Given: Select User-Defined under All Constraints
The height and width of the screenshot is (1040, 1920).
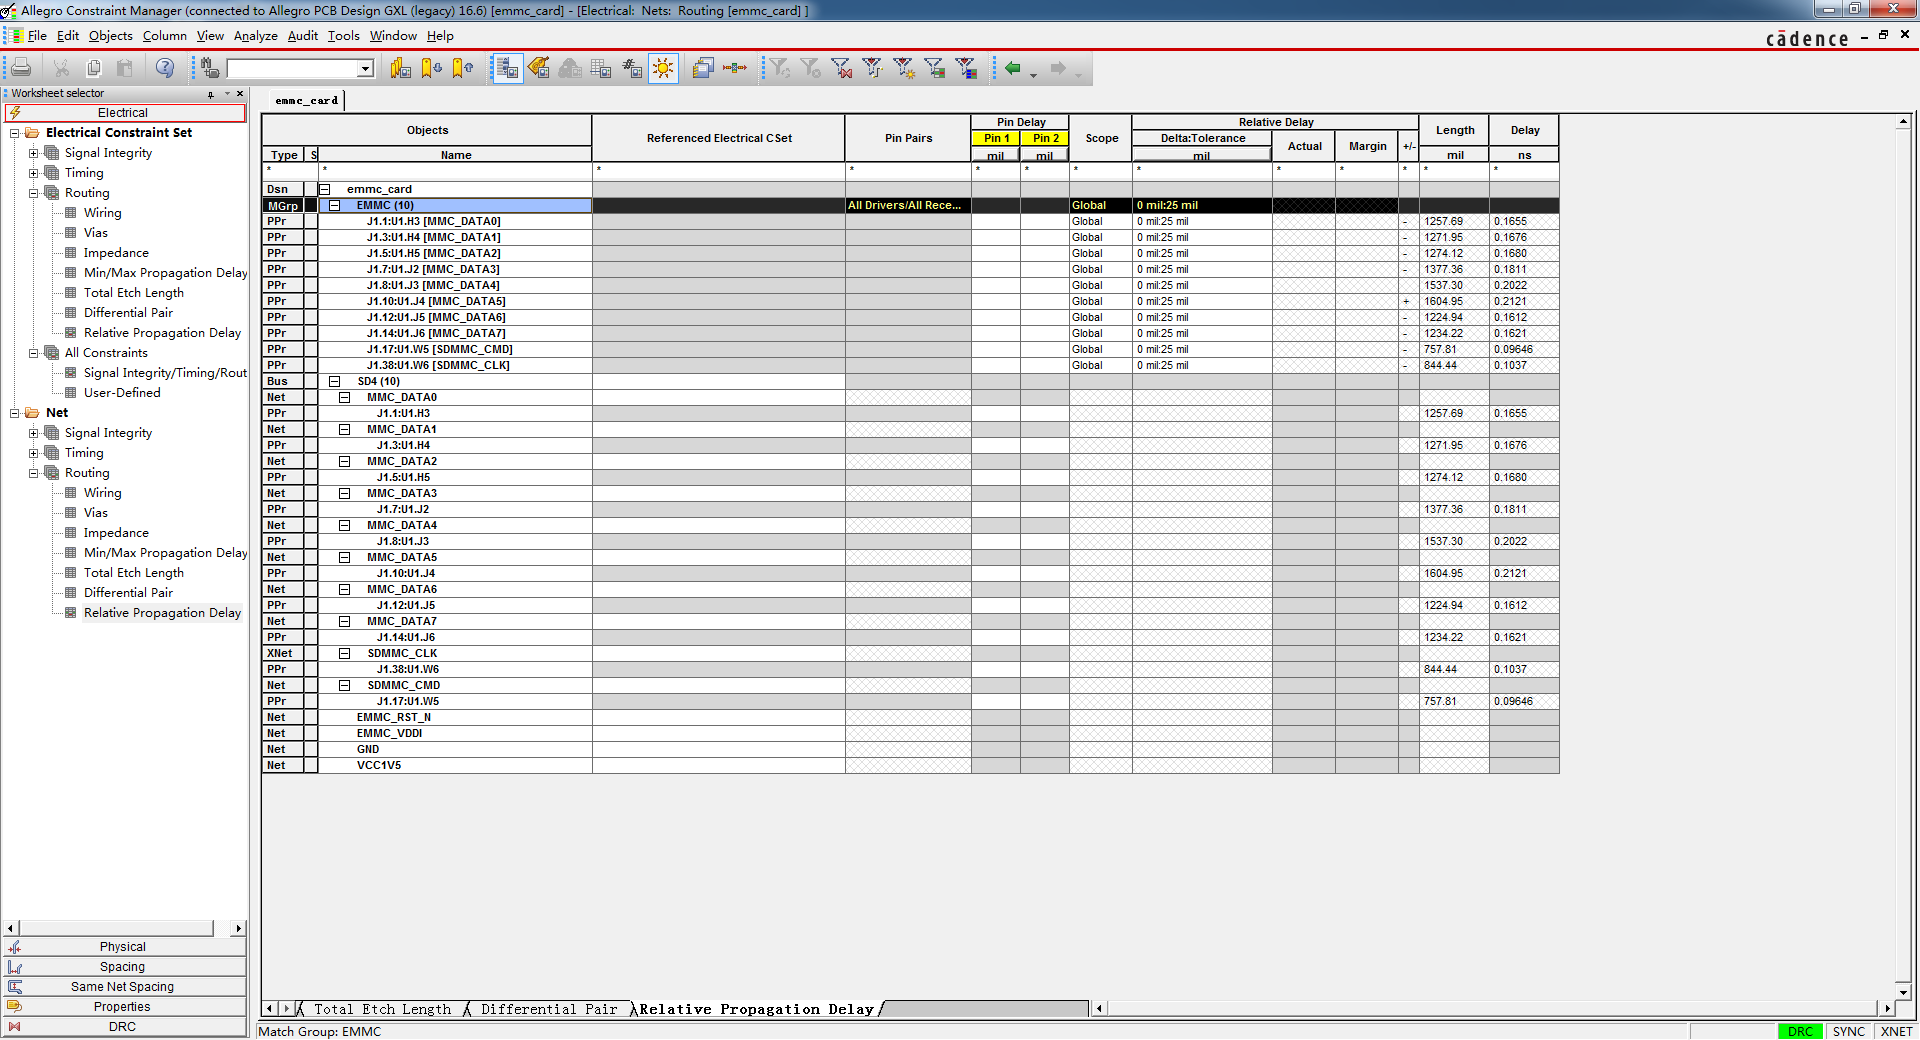Looking at the screenshot, I should [x=122, y=393].
